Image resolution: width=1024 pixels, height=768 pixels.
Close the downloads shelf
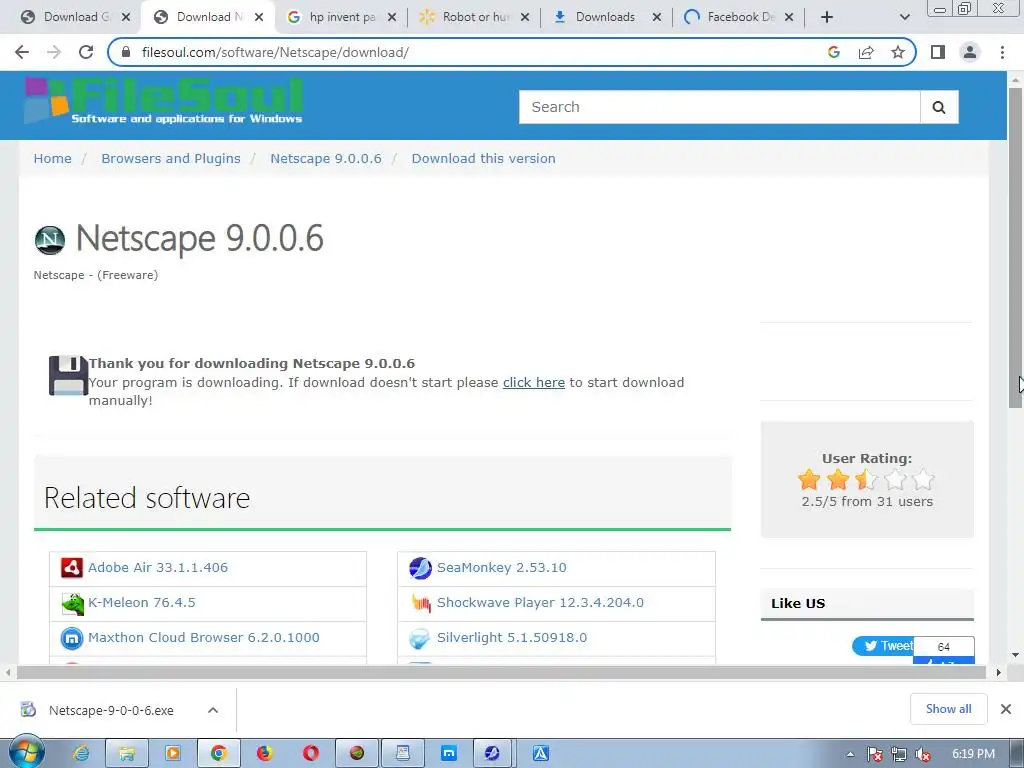[x=1006, y=709]
